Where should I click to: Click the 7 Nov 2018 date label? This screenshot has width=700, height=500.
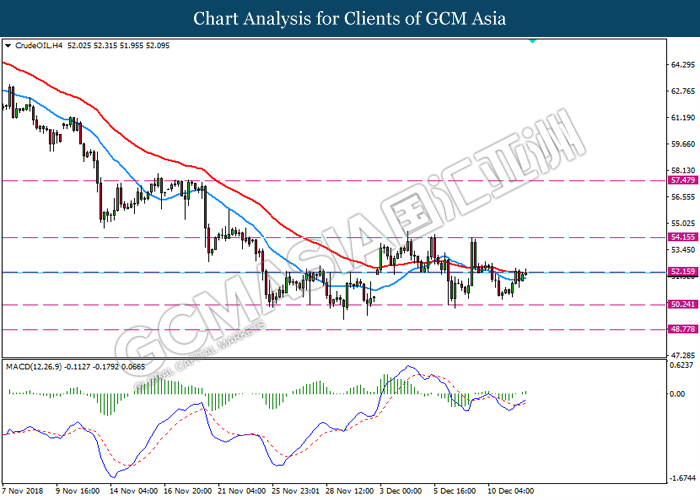click(x=23, y=491)
